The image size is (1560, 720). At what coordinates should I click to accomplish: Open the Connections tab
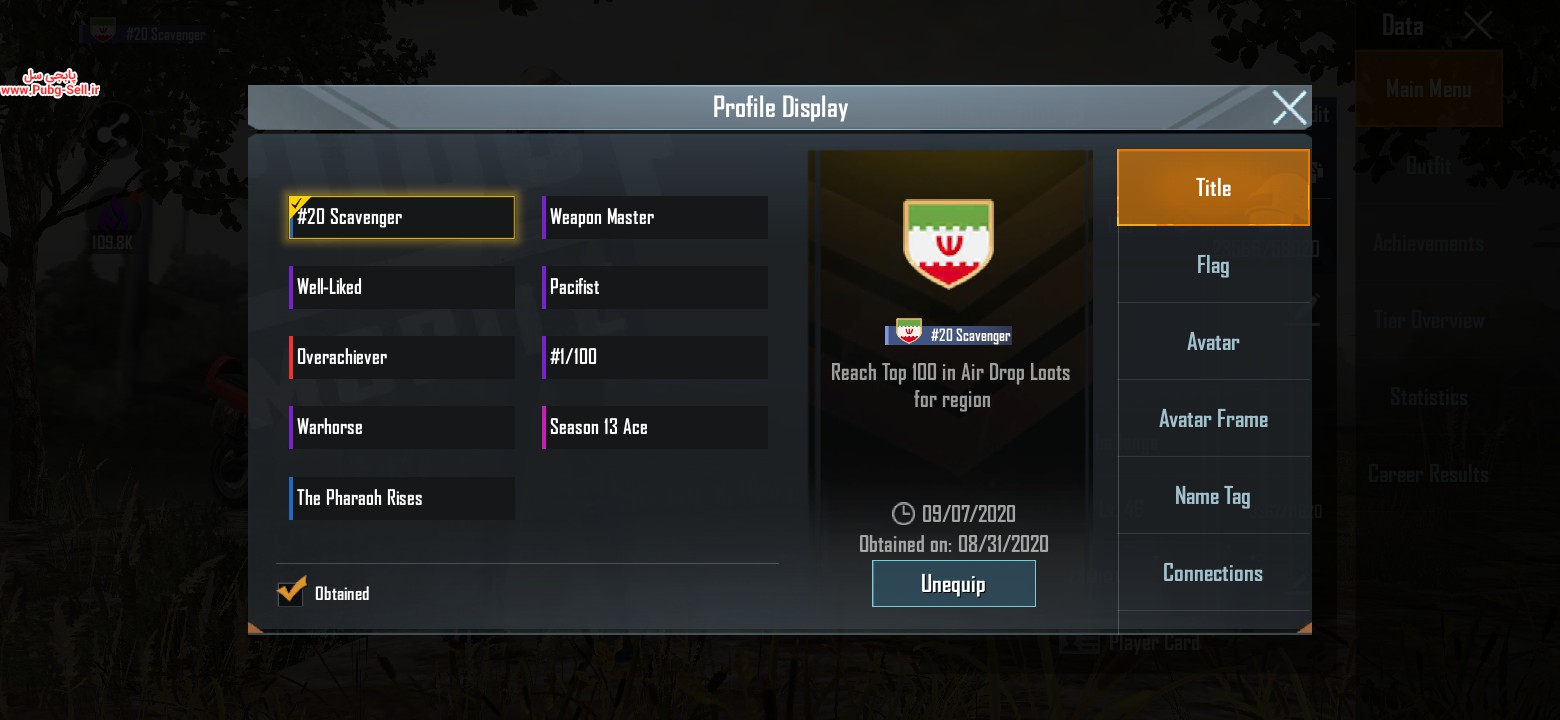[x=1213, y=573]
